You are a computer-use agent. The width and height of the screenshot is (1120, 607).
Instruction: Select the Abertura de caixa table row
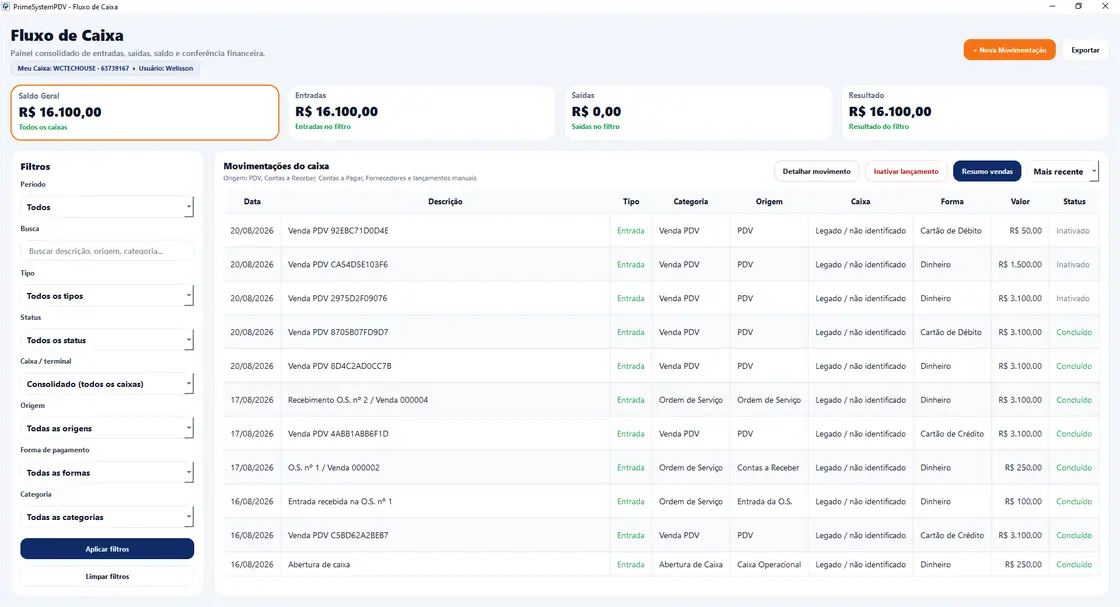(x=661, y=564)
